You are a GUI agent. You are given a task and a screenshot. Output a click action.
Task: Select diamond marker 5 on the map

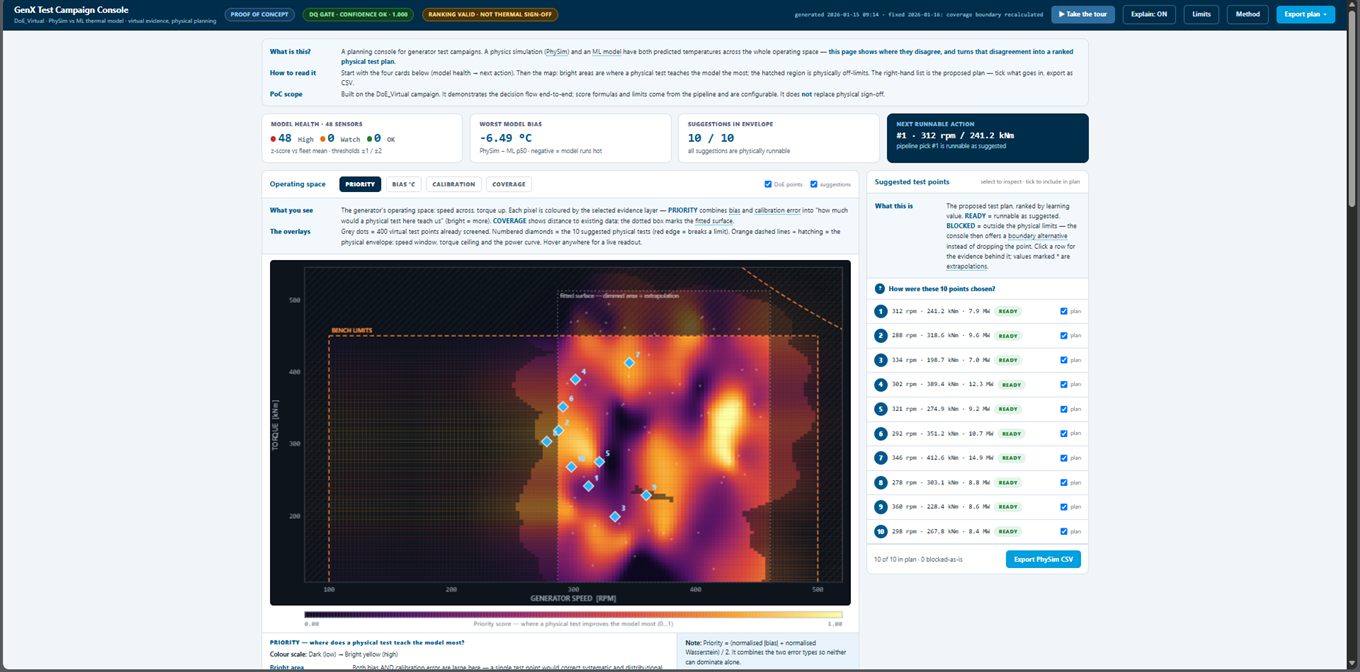[x=600, y=462]
